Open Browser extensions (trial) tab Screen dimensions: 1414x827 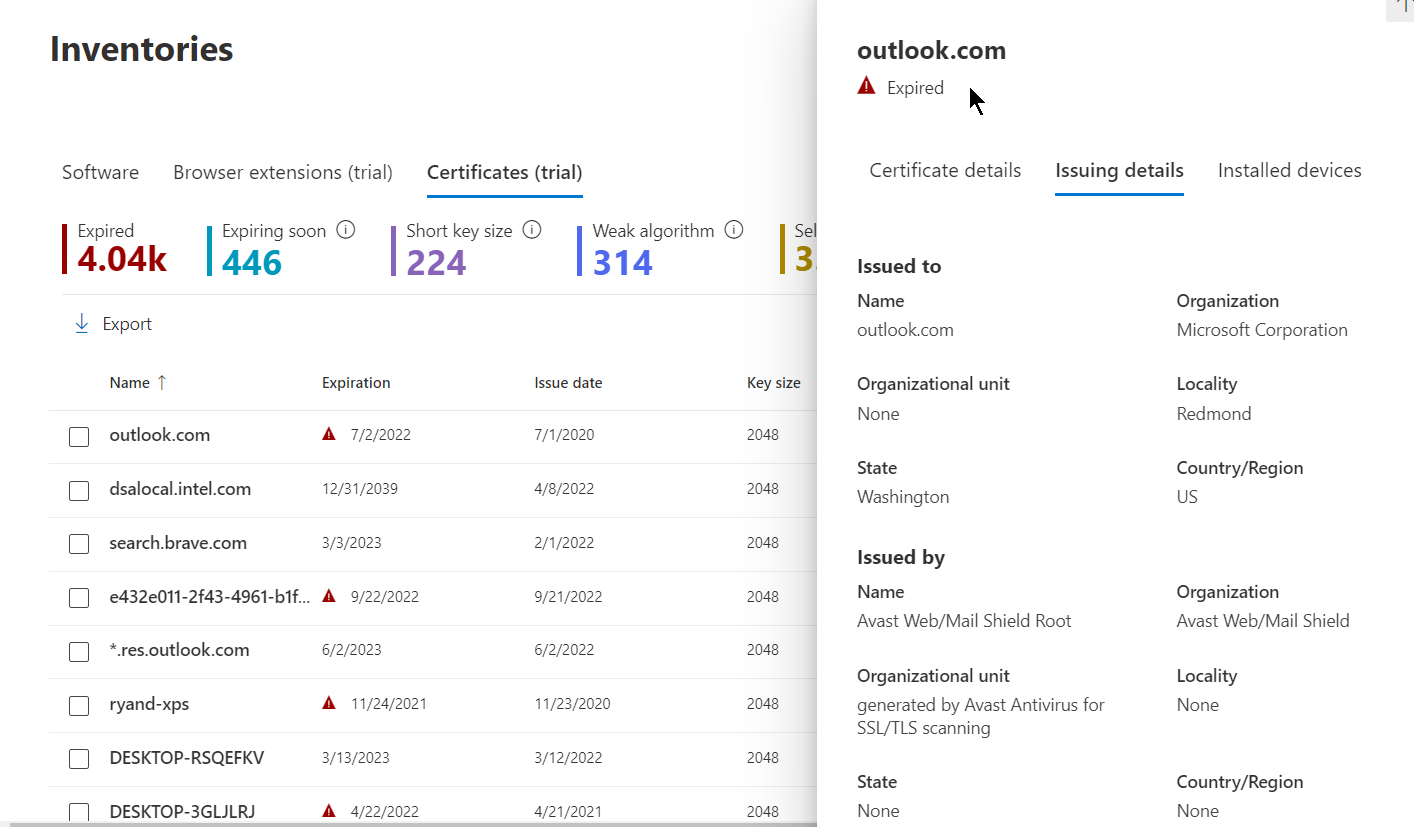pyautogui.click(x=283, y=173)
